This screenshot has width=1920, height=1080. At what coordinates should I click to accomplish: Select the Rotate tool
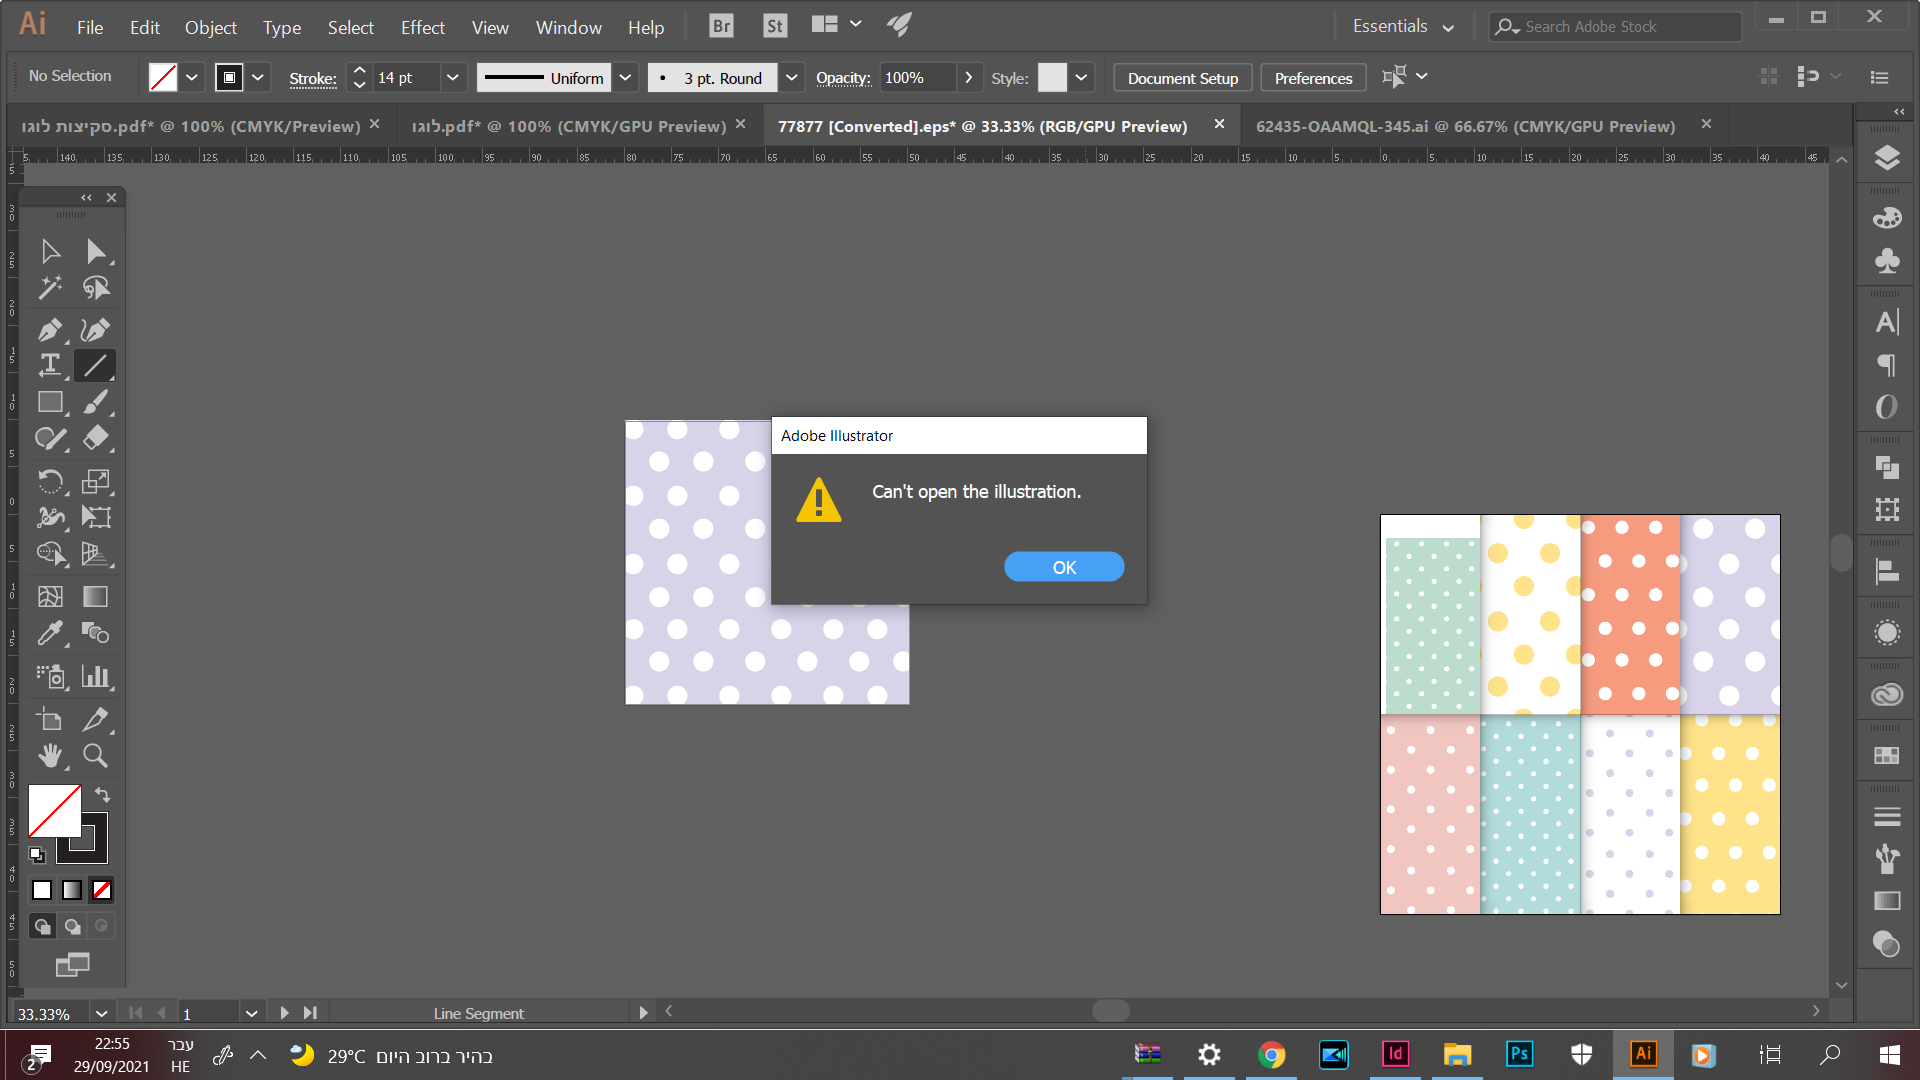tap(50, 482)
